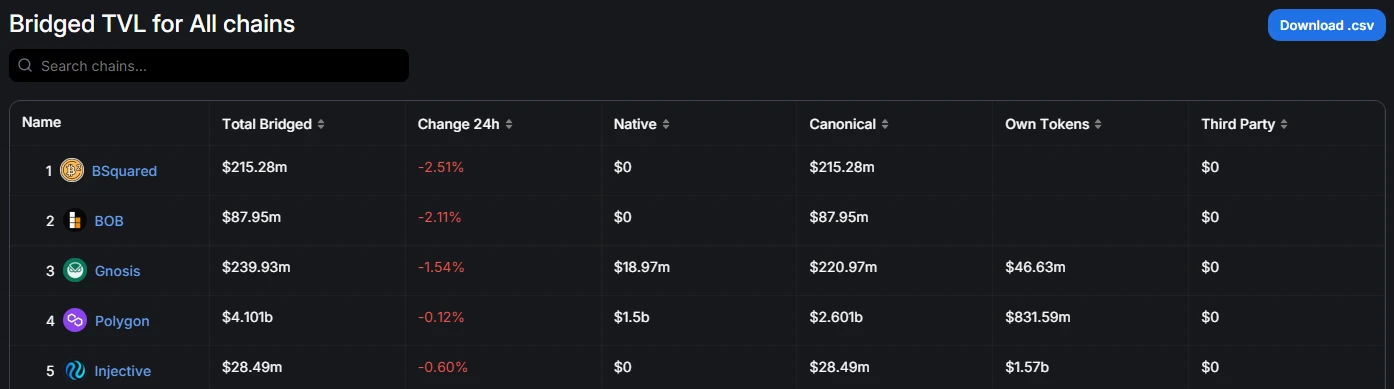
Task: Open the Injective chain link
Action: click(x=123, y=371)
